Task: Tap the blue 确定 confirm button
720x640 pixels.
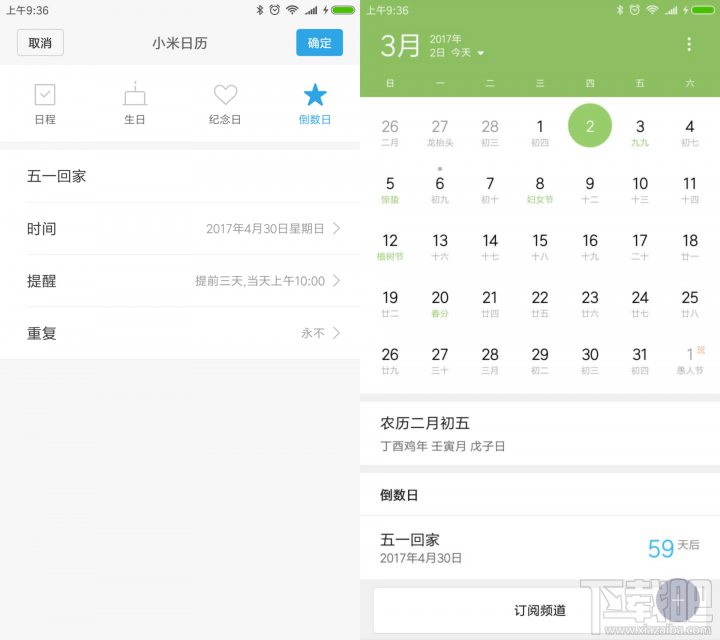Action: click(x=319, y=43)
